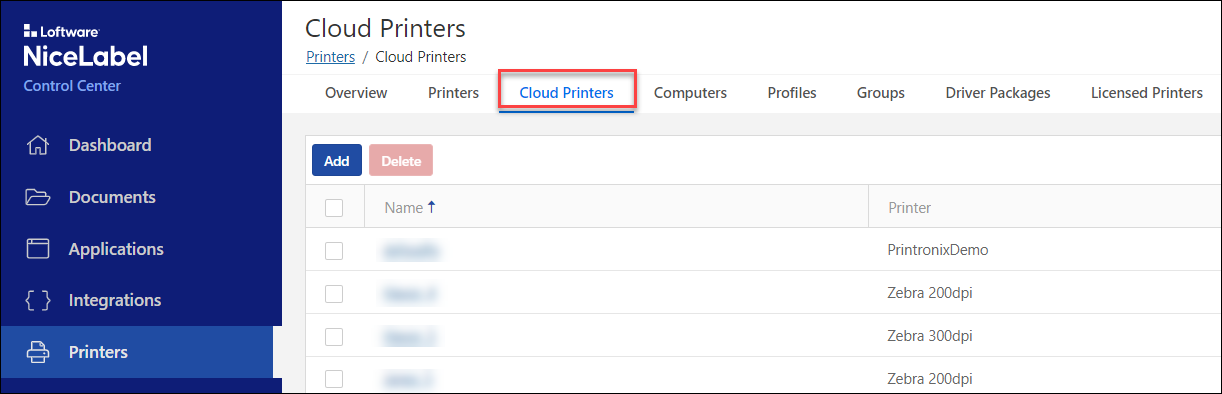
Task: Open the Profiles tab
Action: point(792,93)
